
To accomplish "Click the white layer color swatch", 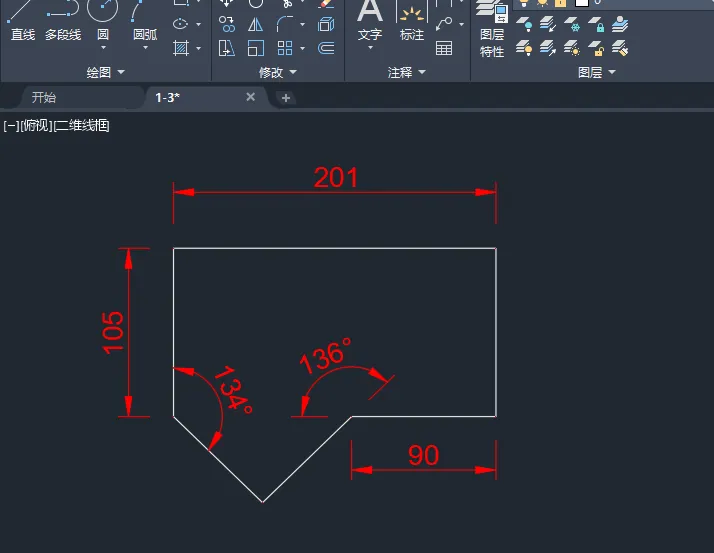I will 581,3.
